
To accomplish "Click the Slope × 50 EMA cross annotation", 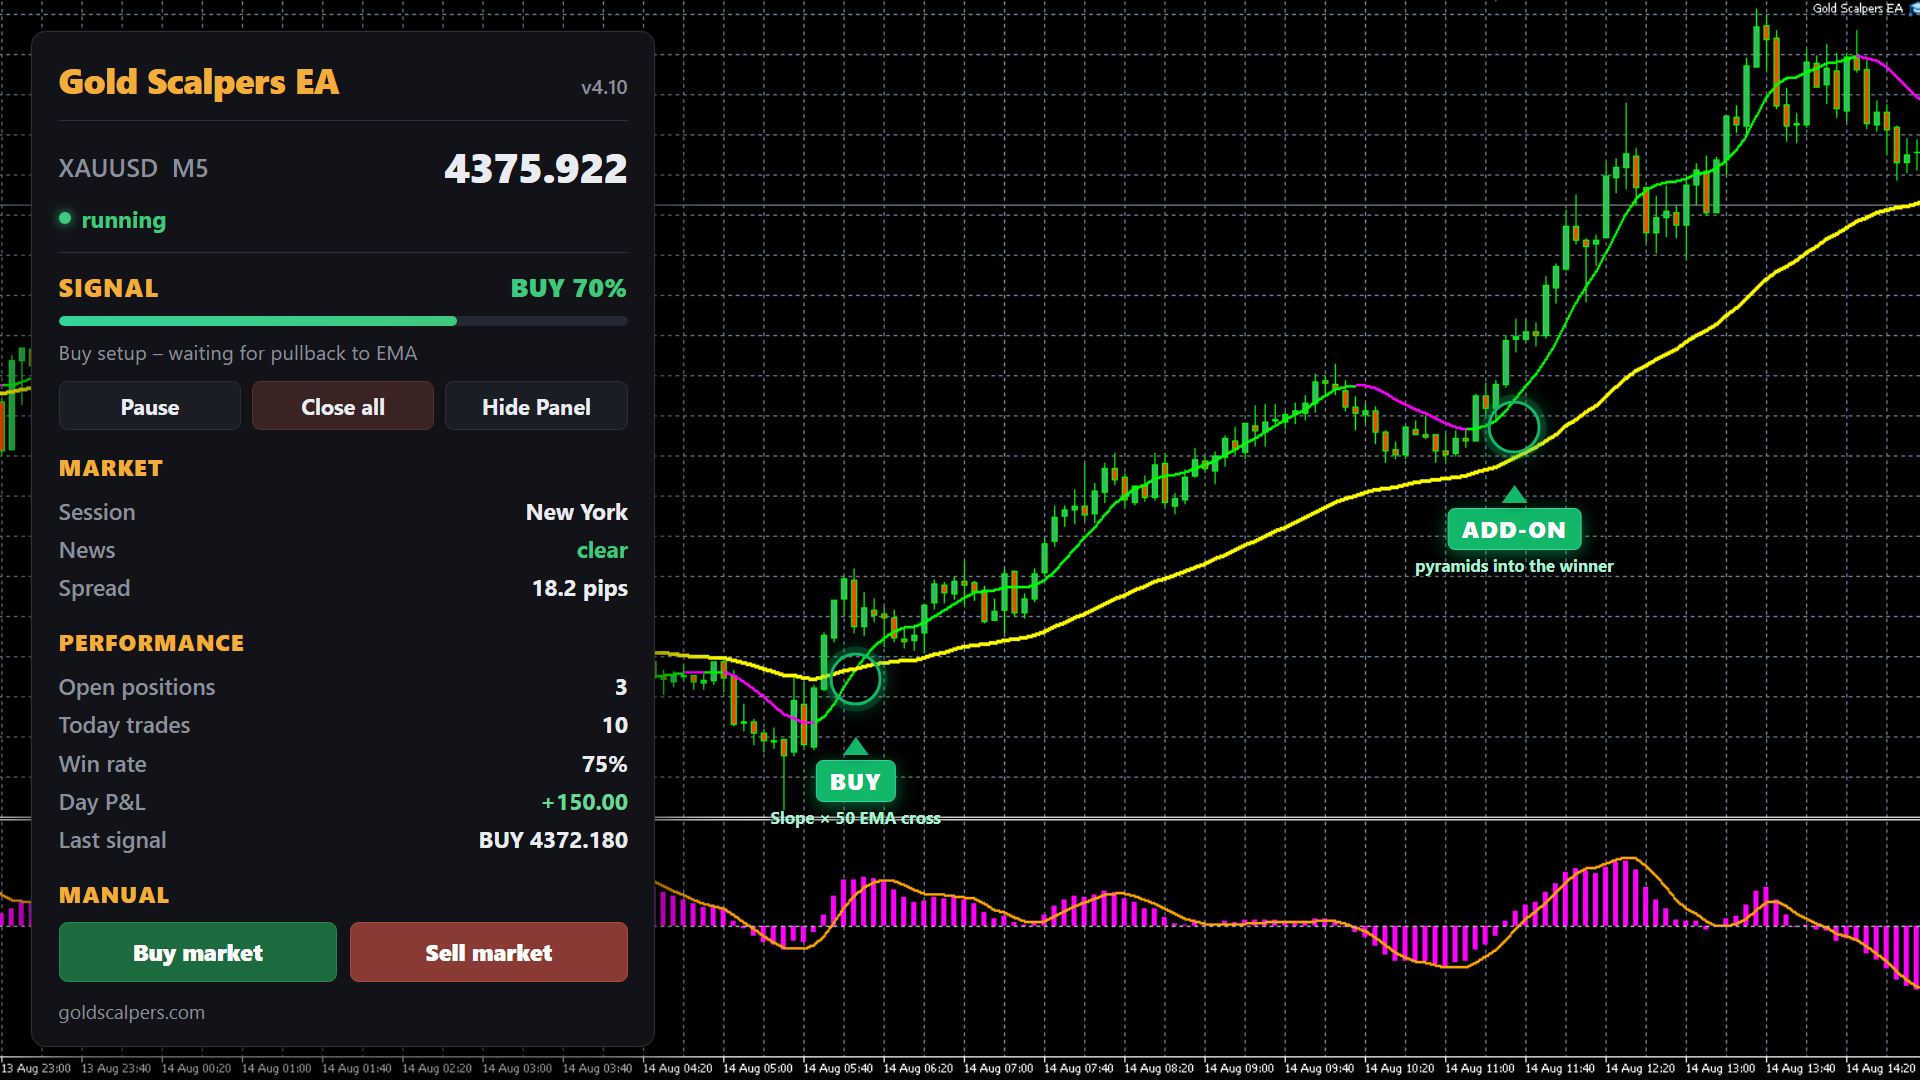I will 855,818.
